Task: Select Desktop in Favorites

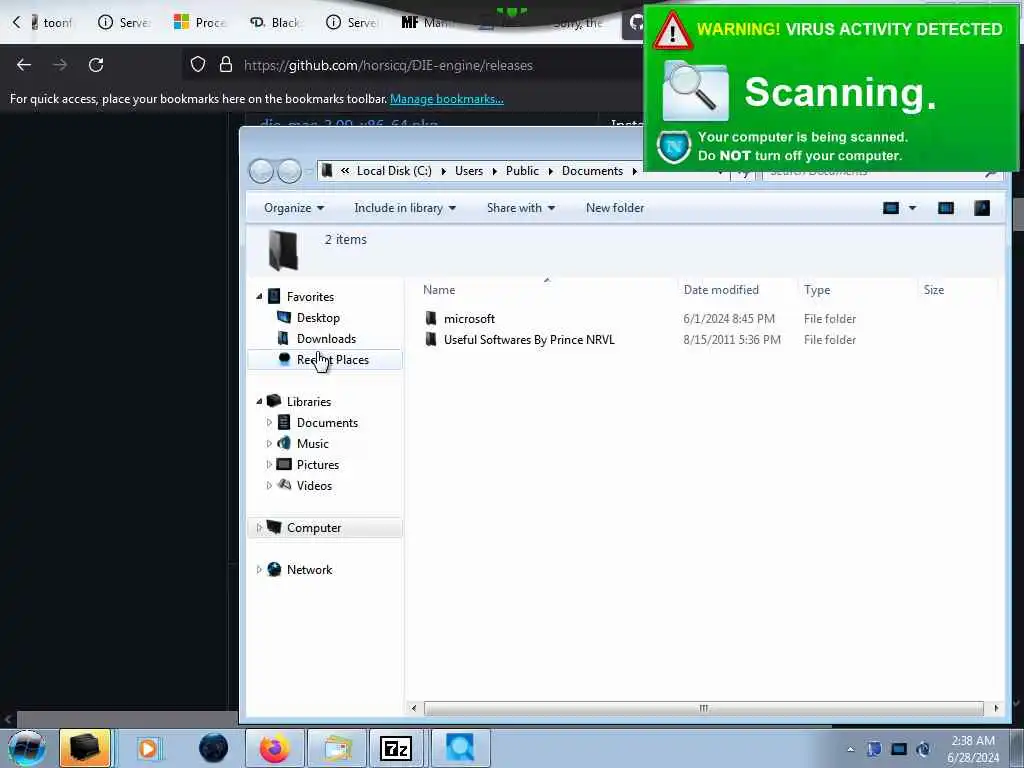Action: [x=318, y=317]
